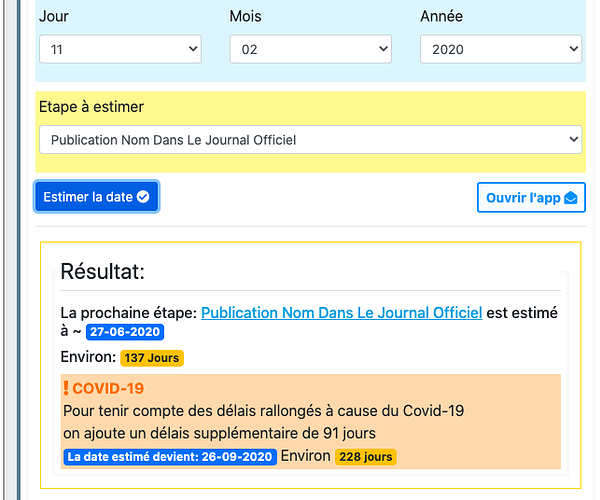The height and width of the screenshot is (500, 600).
Task: Click the Année label
Action: click(442, 16)
